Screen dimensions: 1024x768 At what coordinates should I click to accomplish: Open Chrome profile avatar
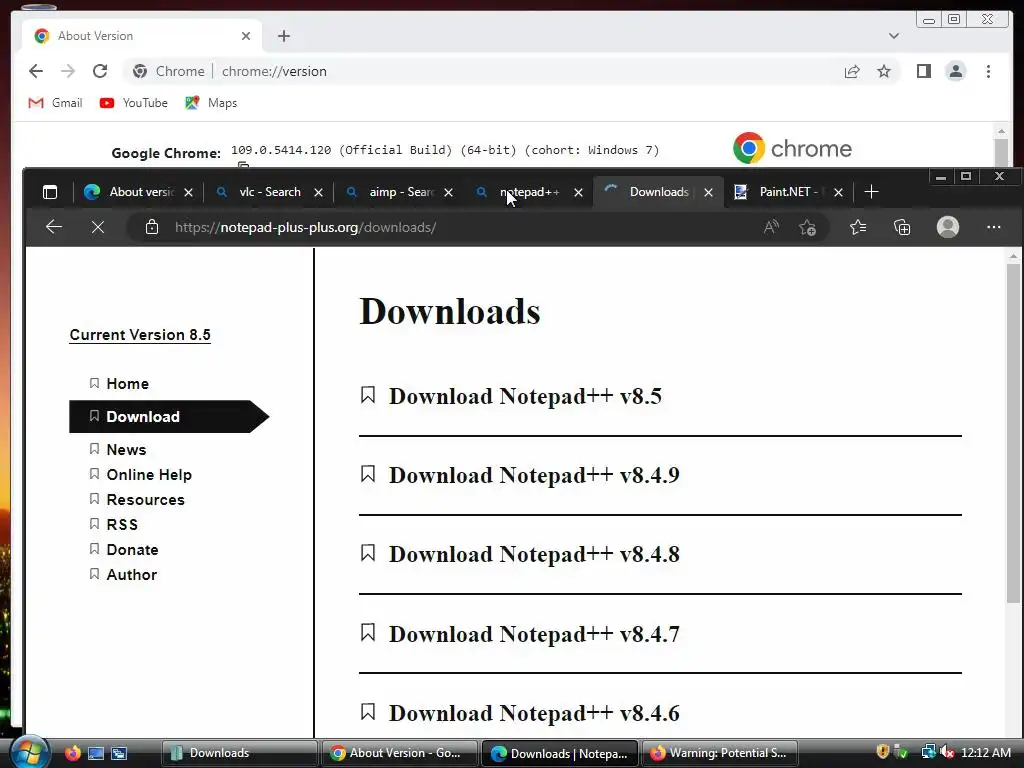955,71
